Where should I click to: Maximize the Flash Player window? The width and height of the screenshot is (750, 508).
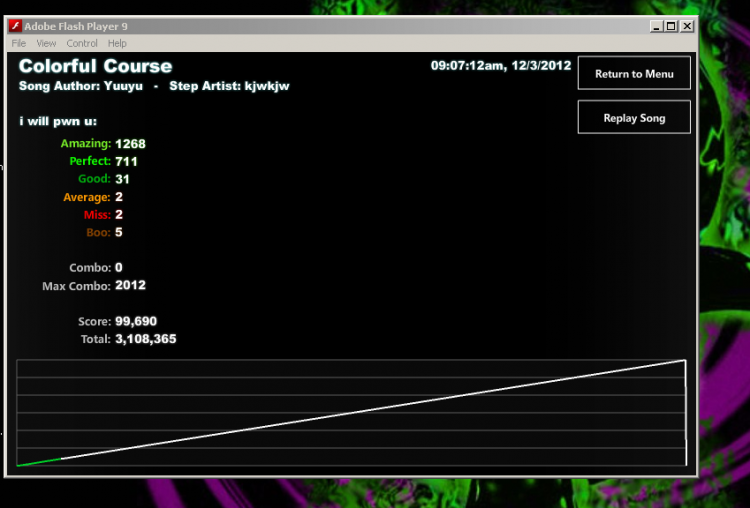click(671, 26)
